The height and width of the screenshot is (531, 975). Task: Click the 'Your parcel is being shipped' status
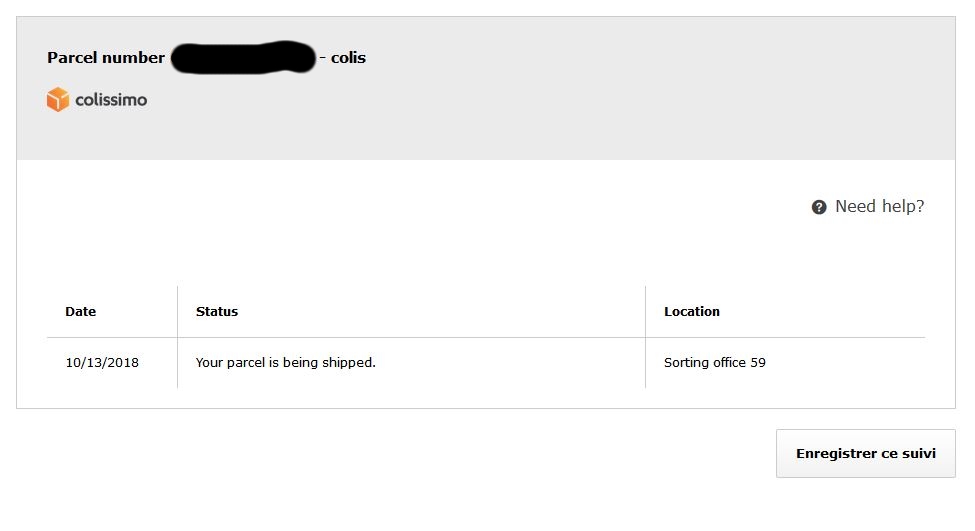[285, 362]
